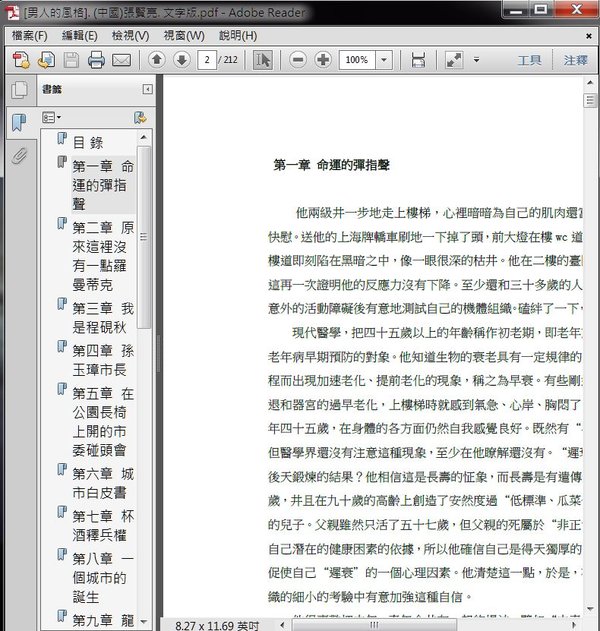Collapse the bookmarks navigation pane
This screenshot has width=600, height=631.
tap(148, 89)
